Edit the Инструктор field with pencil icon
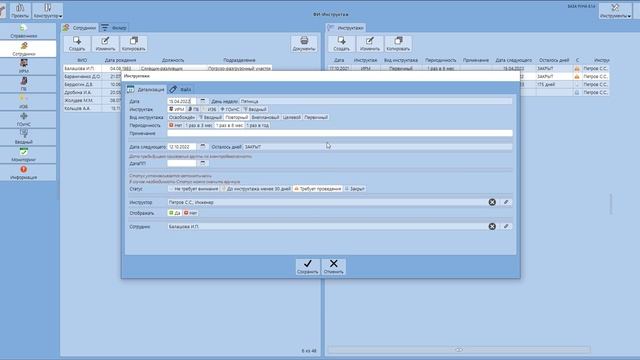 506,202
